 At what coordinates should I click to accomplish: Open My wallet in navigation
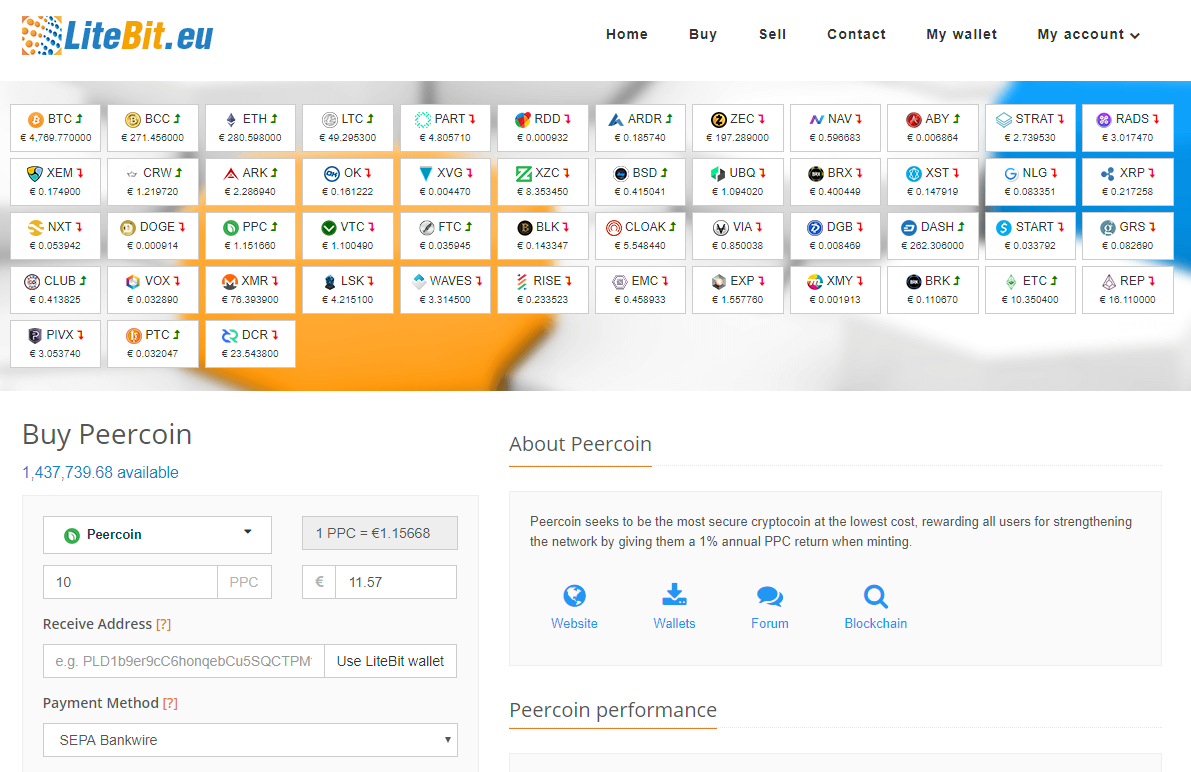(962, 34)
